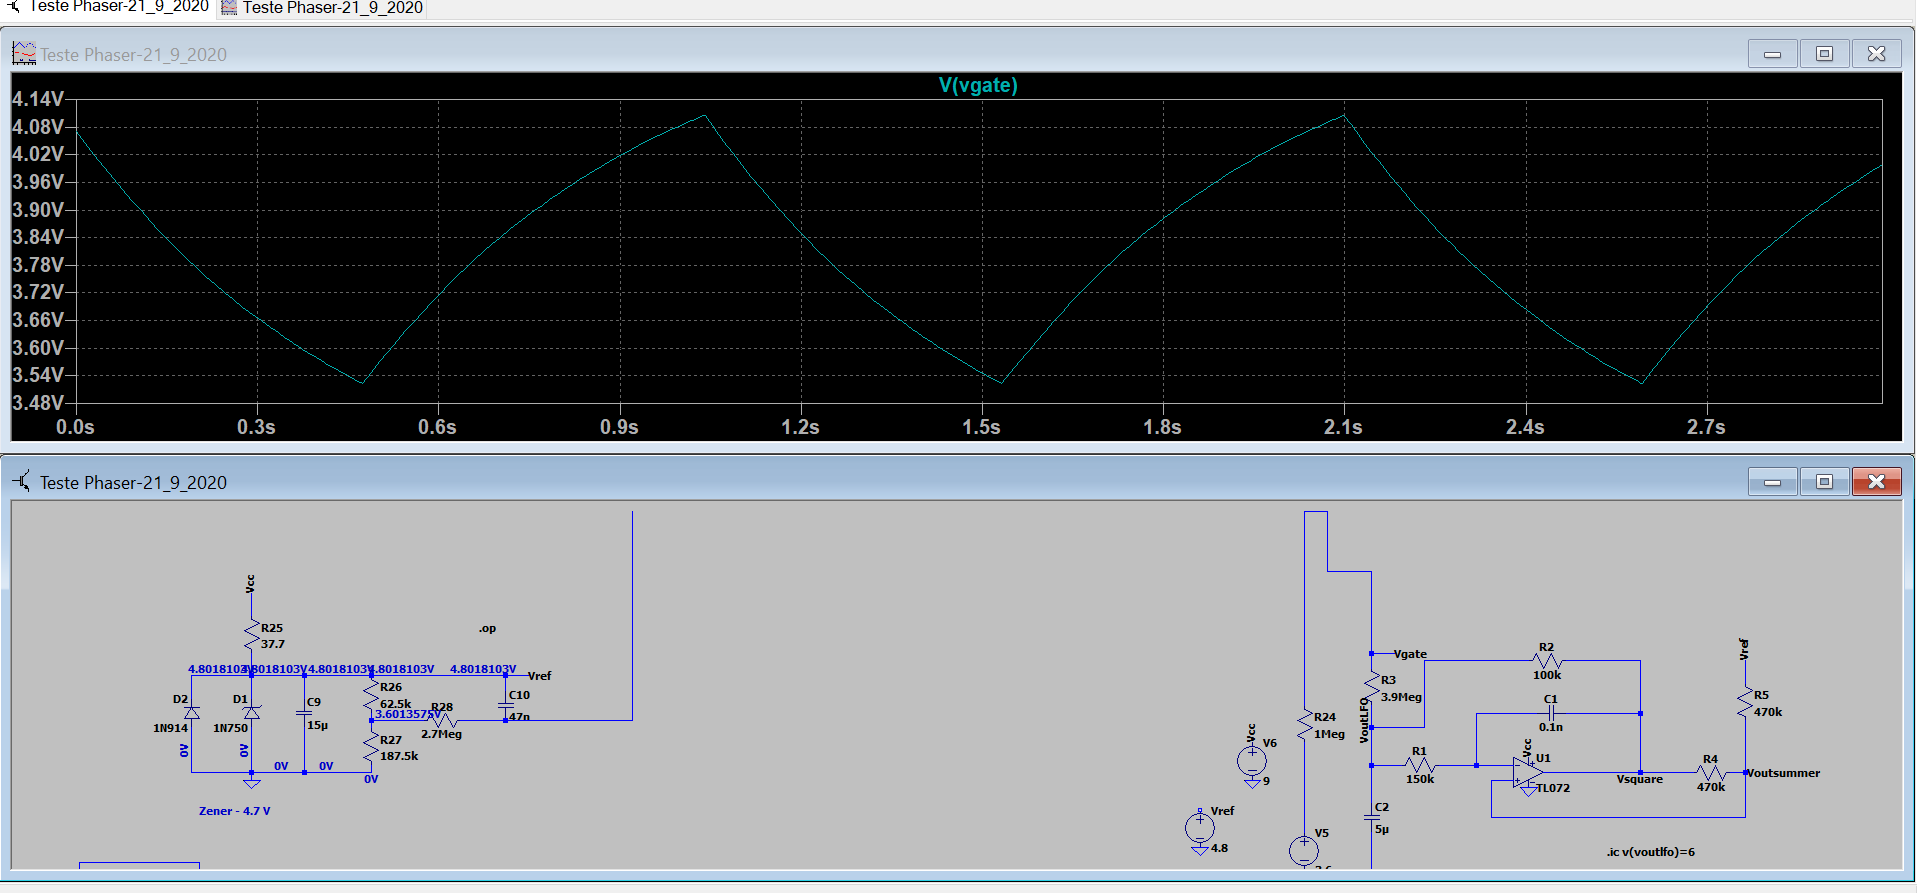Click the 62.5k value of R26
1917x893 pixels.
(x=395, y=704)
